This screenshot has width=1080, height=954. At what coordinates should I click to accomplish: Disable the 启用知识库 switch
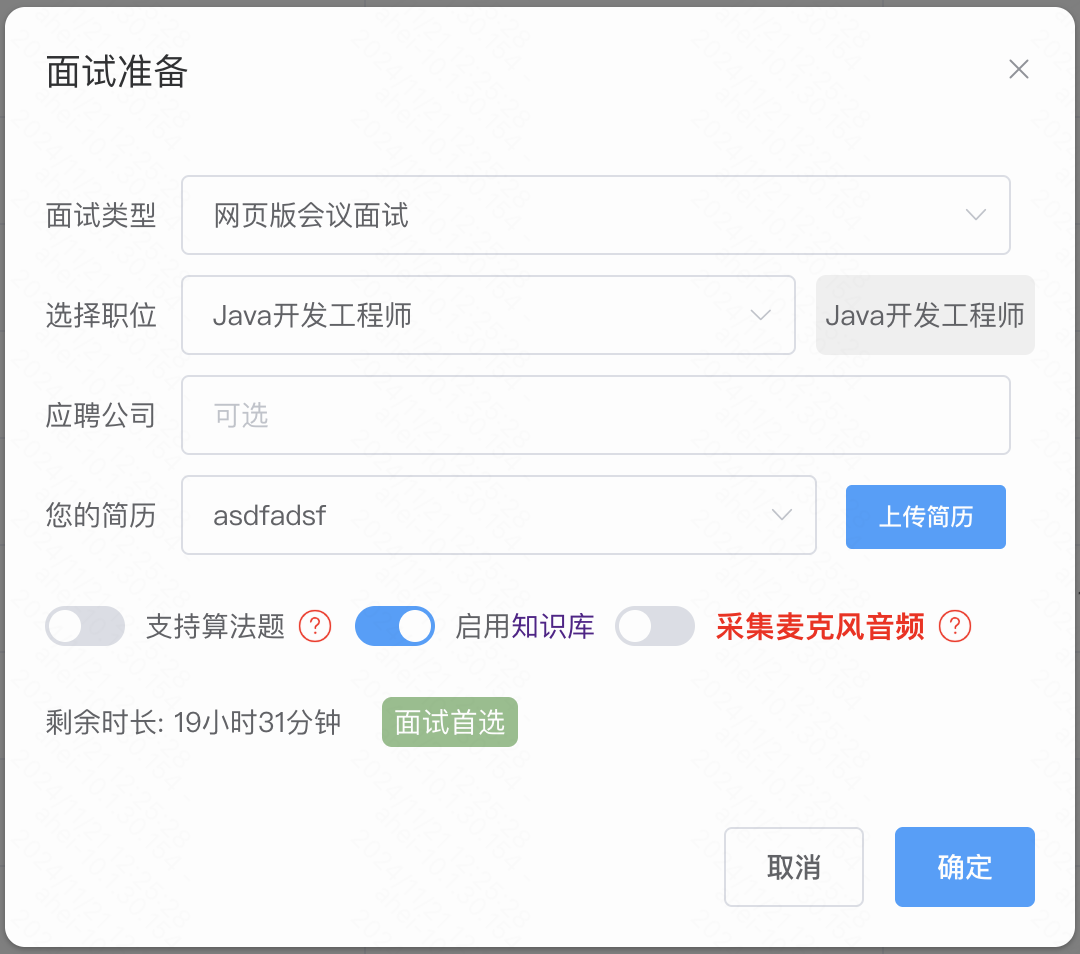coord(395,626)
